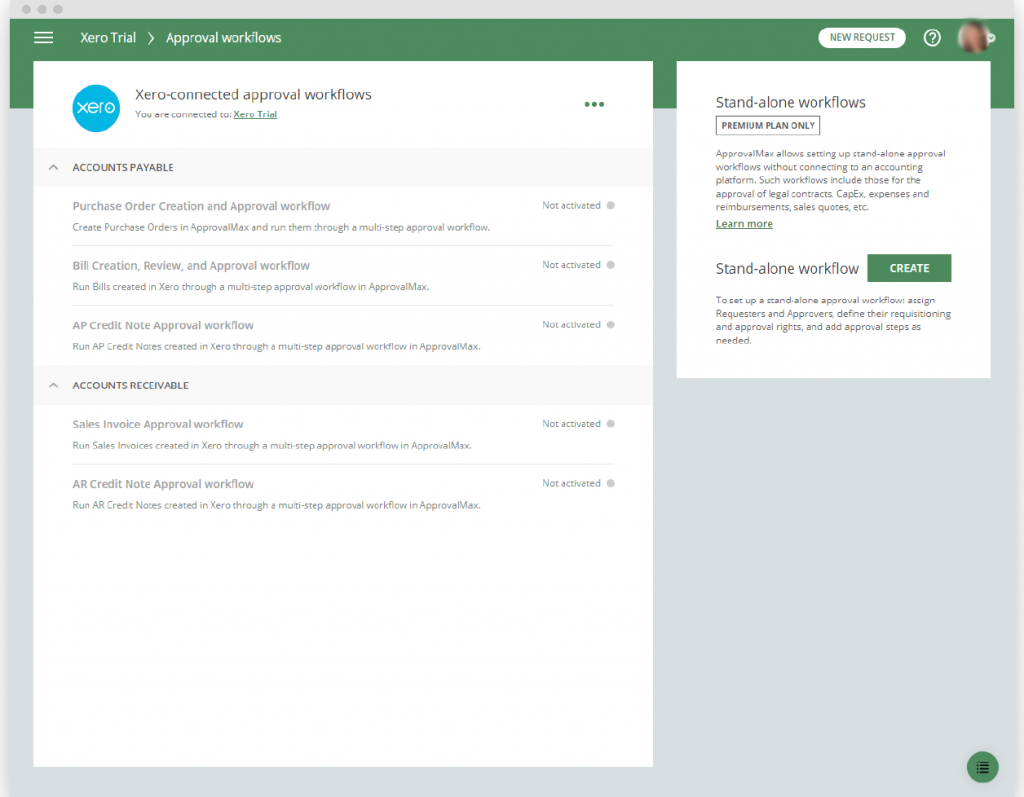The width and height of the screenshot is (1024, 797).
Task: Open the hamburger navigation menu
Action: pos(43,38)
